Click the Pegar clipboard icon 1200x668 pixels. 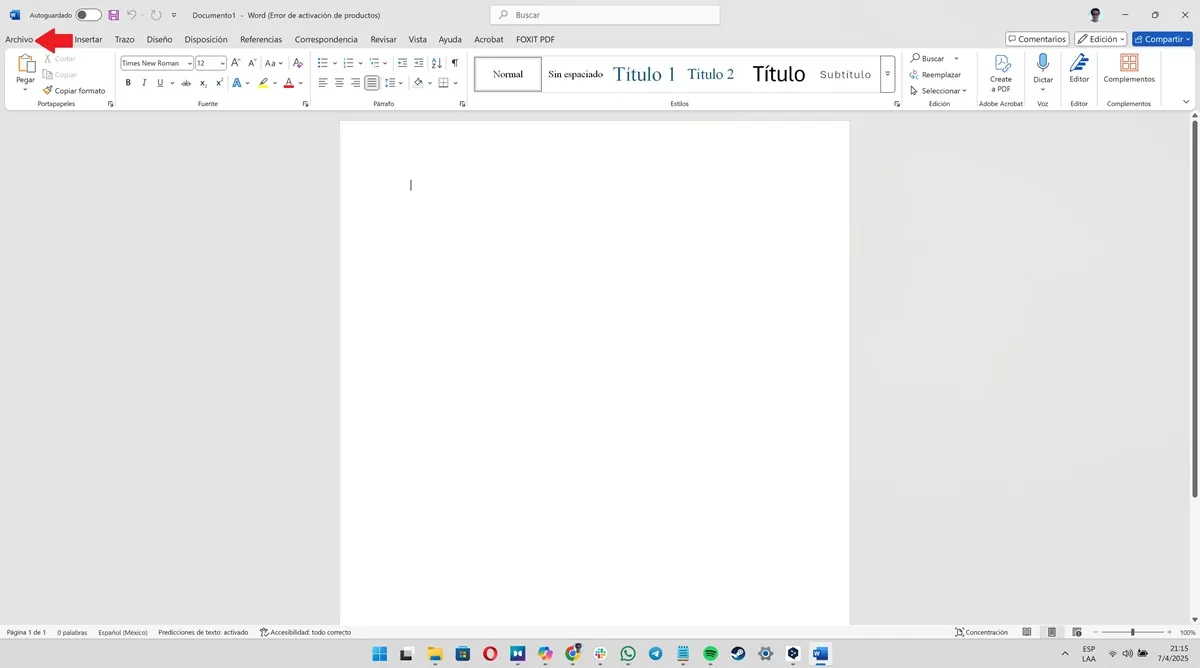pos(26,64)
